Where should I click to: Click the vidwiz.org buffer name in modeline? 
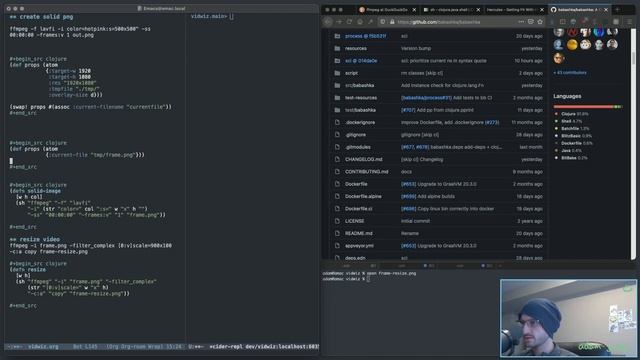[43, 347]
